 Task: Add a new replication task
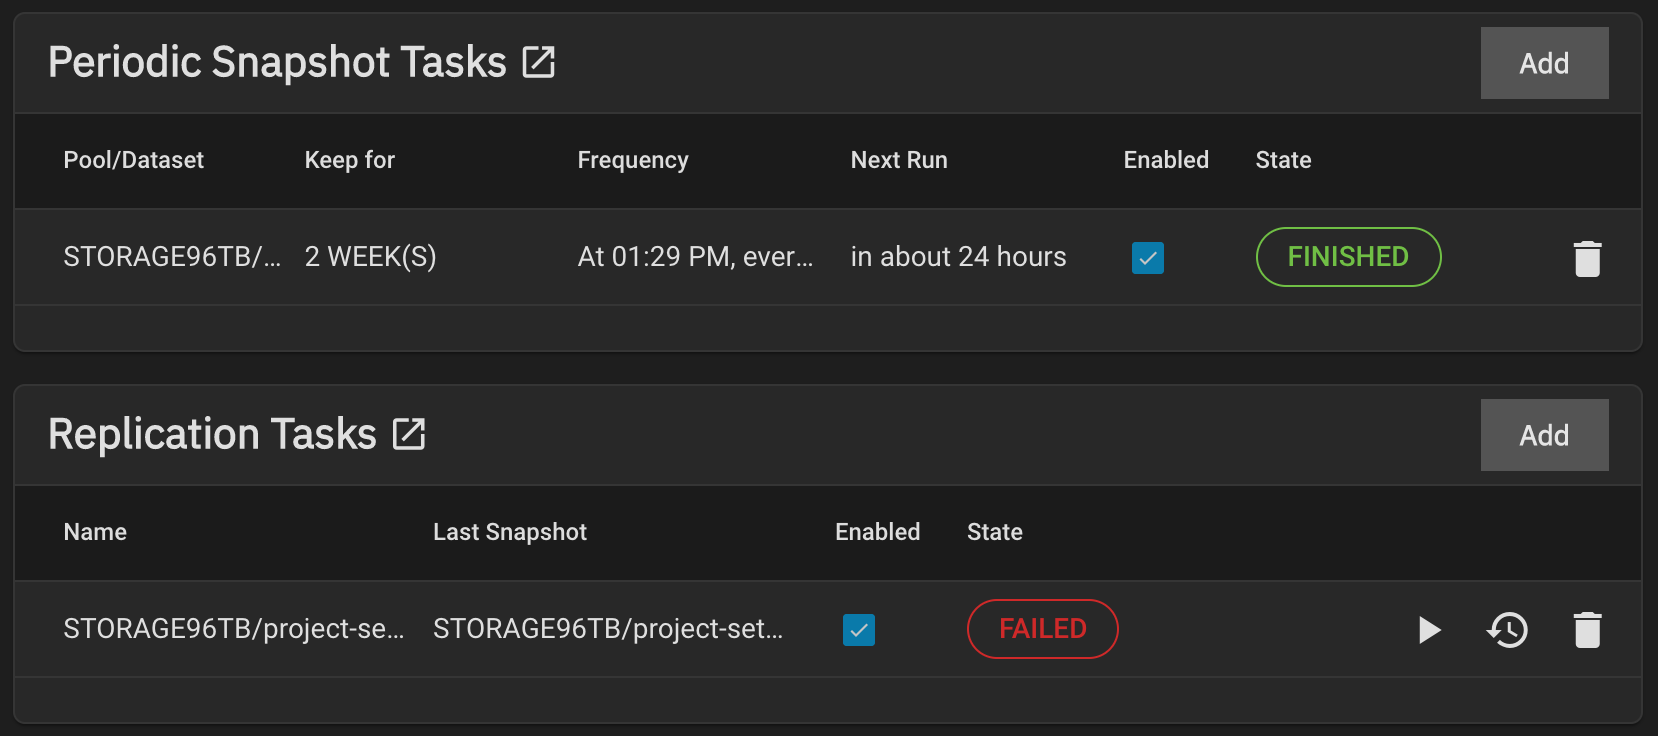[1544, 435]
